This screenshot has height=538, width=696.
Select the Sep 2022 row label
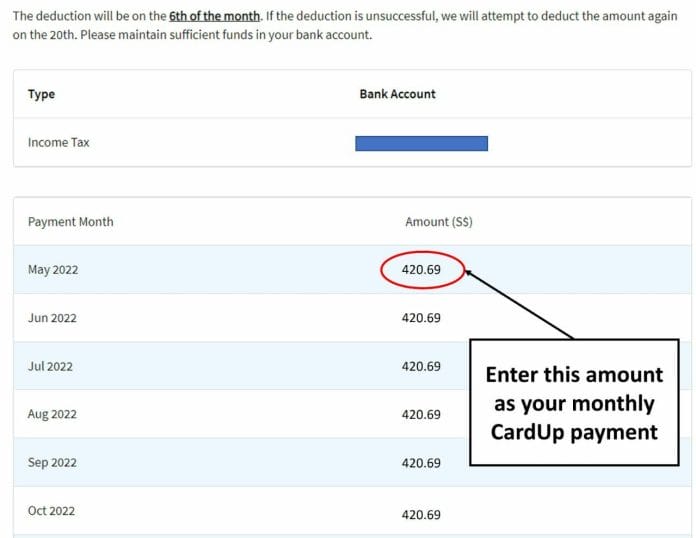coord(52,463)
